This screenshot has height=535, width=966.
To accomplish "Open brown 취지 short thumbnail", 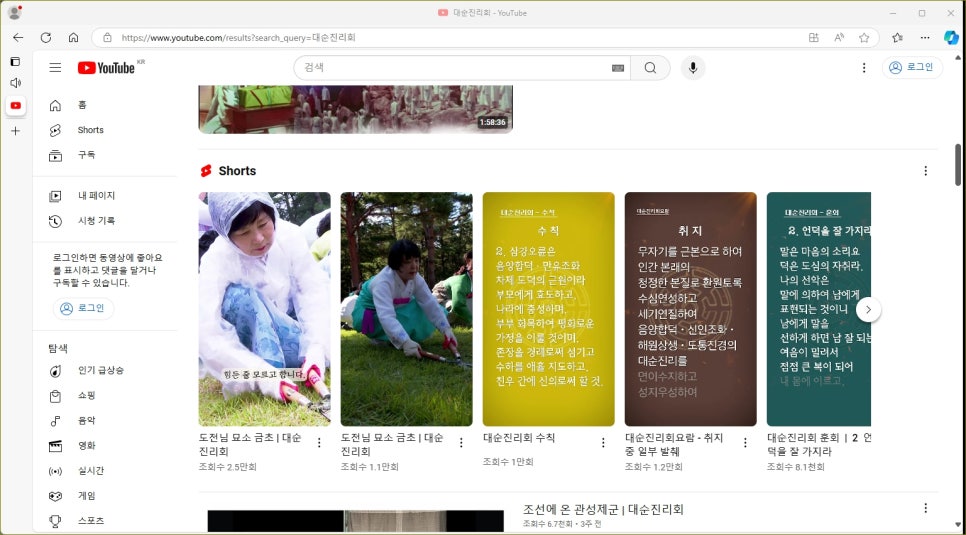I will pyautogui.click(x=691, y=309).
